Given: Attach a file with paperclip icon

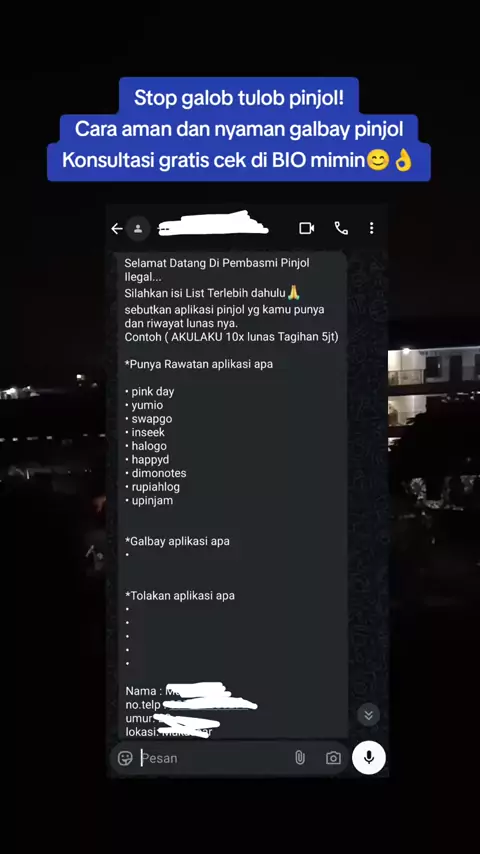Looking at the screenshot, I should pos(300,758).
